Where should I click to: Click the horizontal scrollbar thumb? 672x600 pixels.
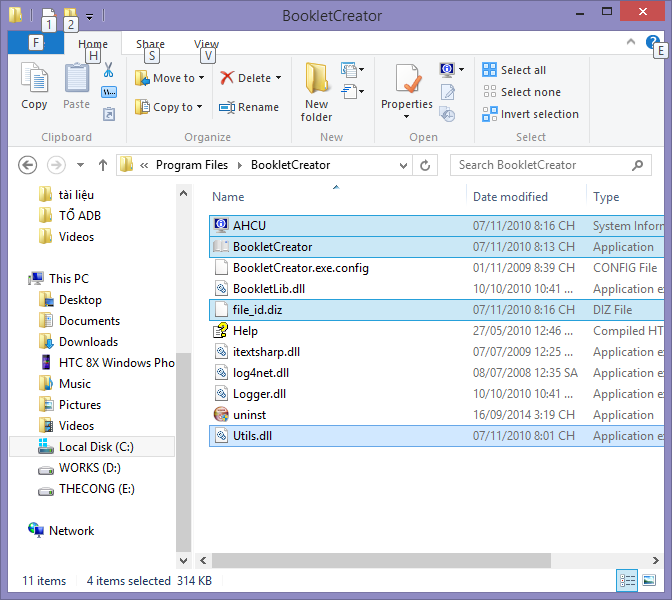coord(381,560)
